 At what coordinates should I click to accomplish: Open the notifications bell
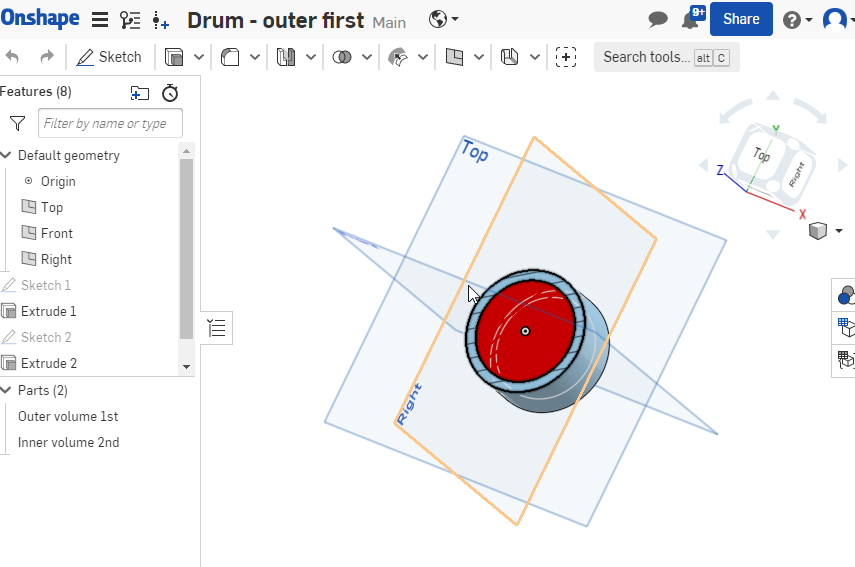[689, 19]
